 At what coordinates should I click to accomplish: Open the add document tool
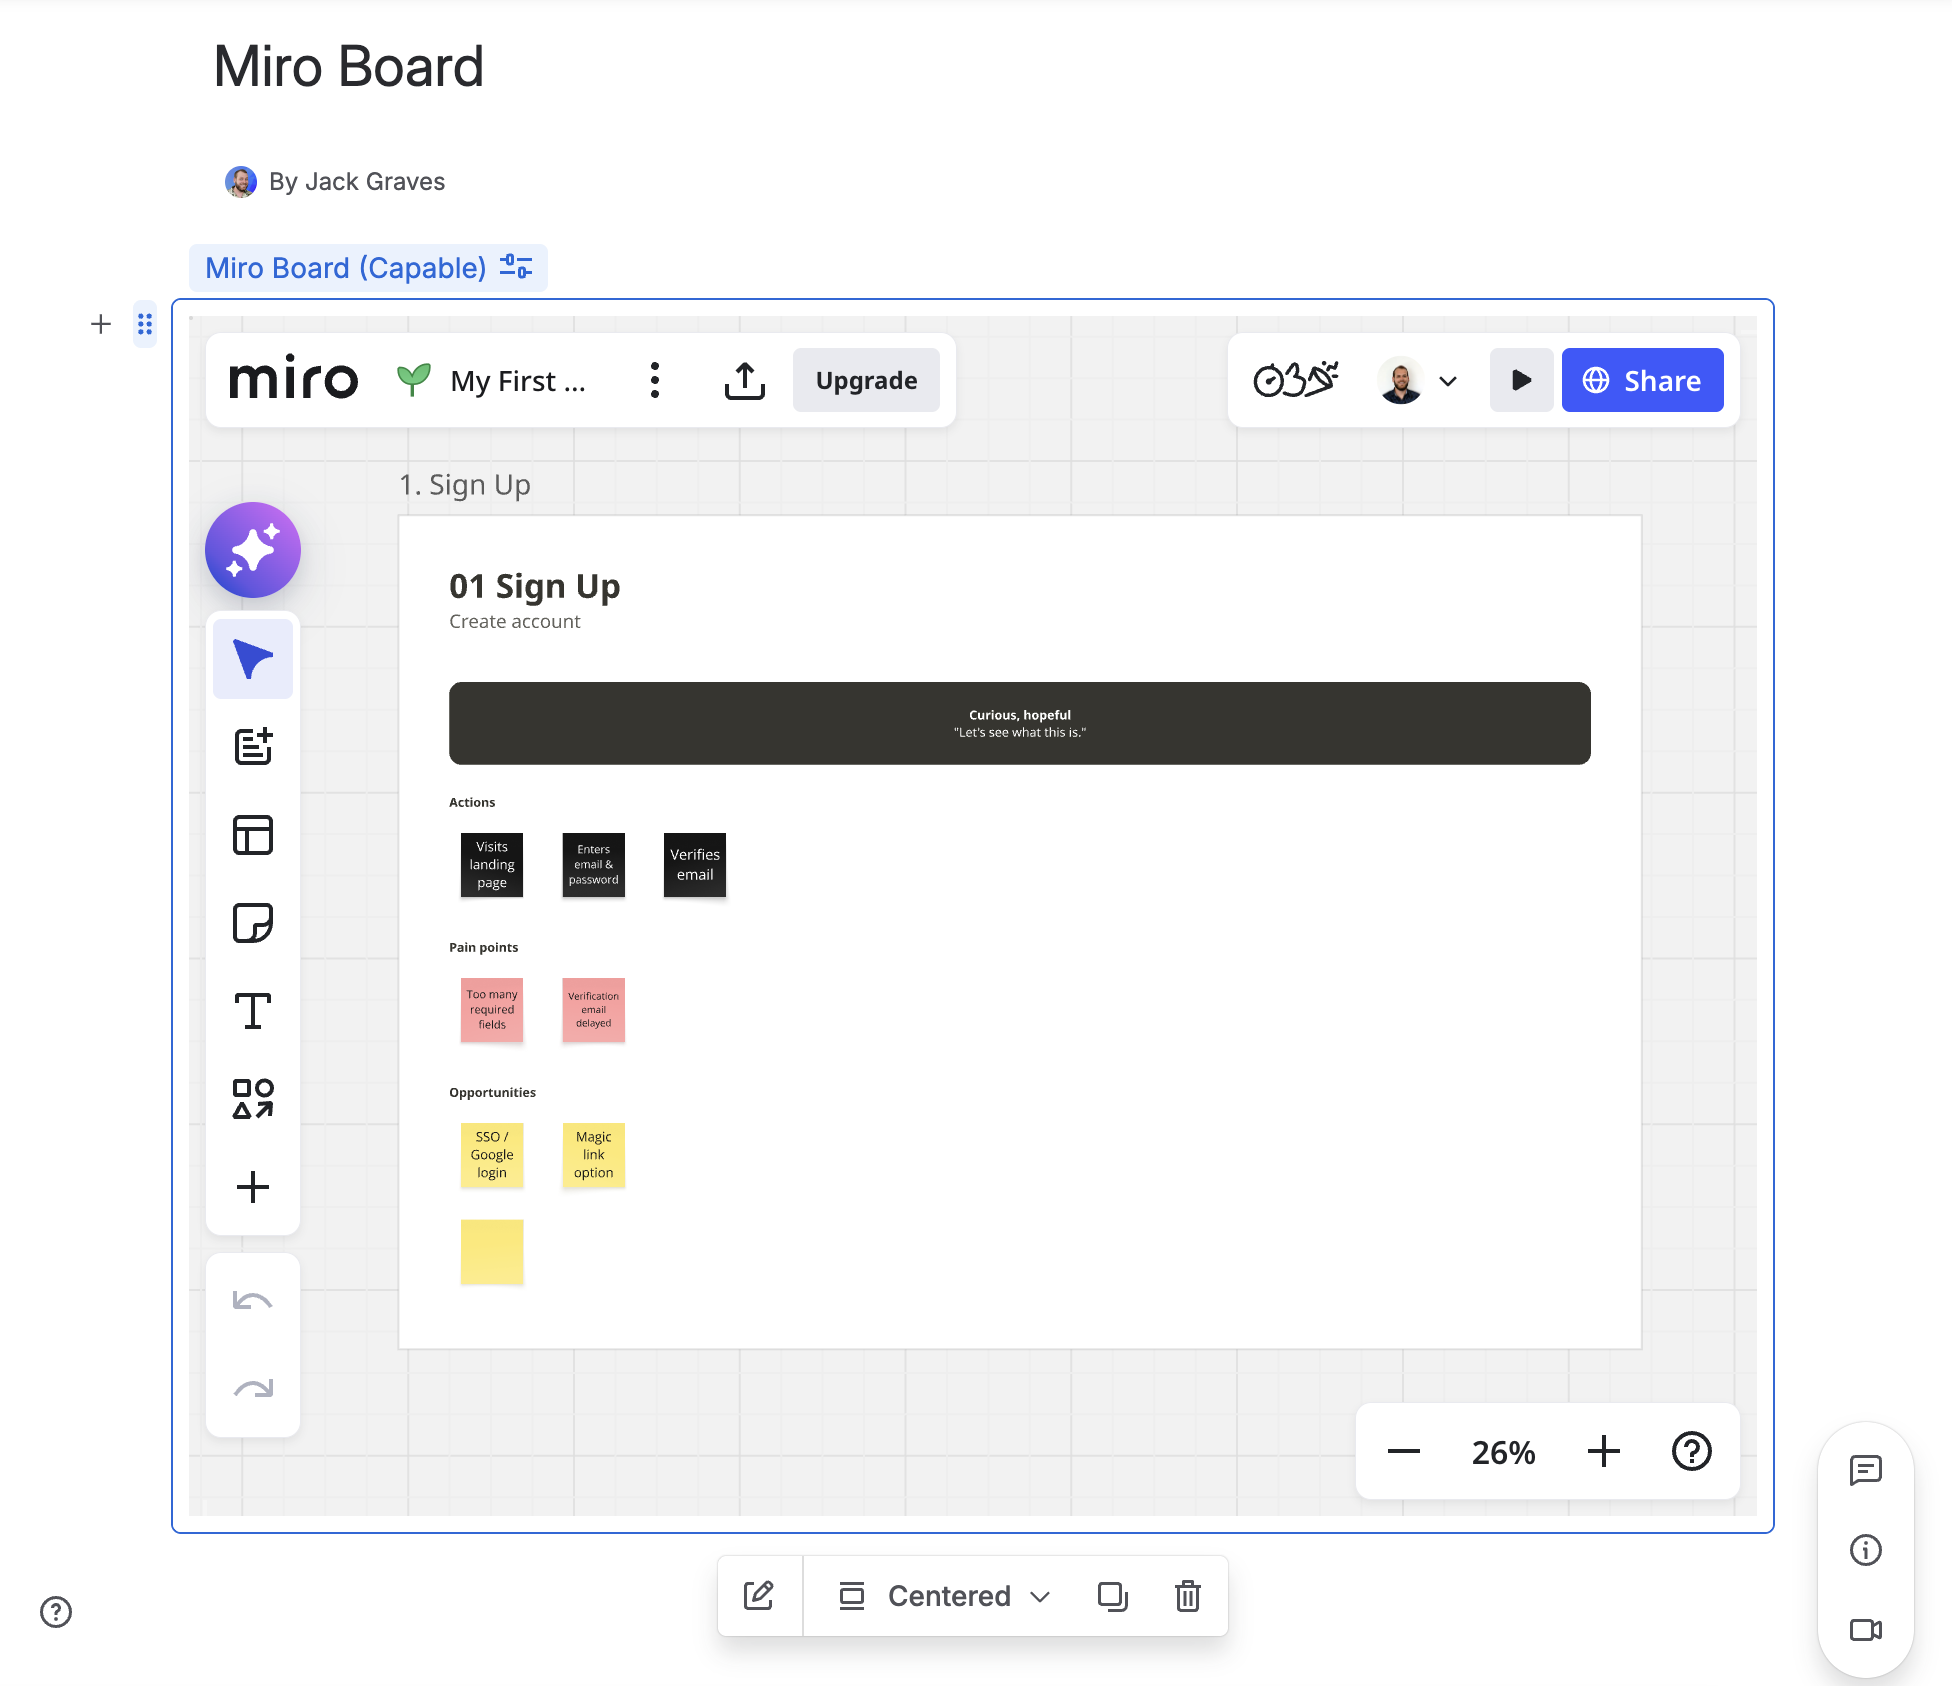tap(253, 746)
